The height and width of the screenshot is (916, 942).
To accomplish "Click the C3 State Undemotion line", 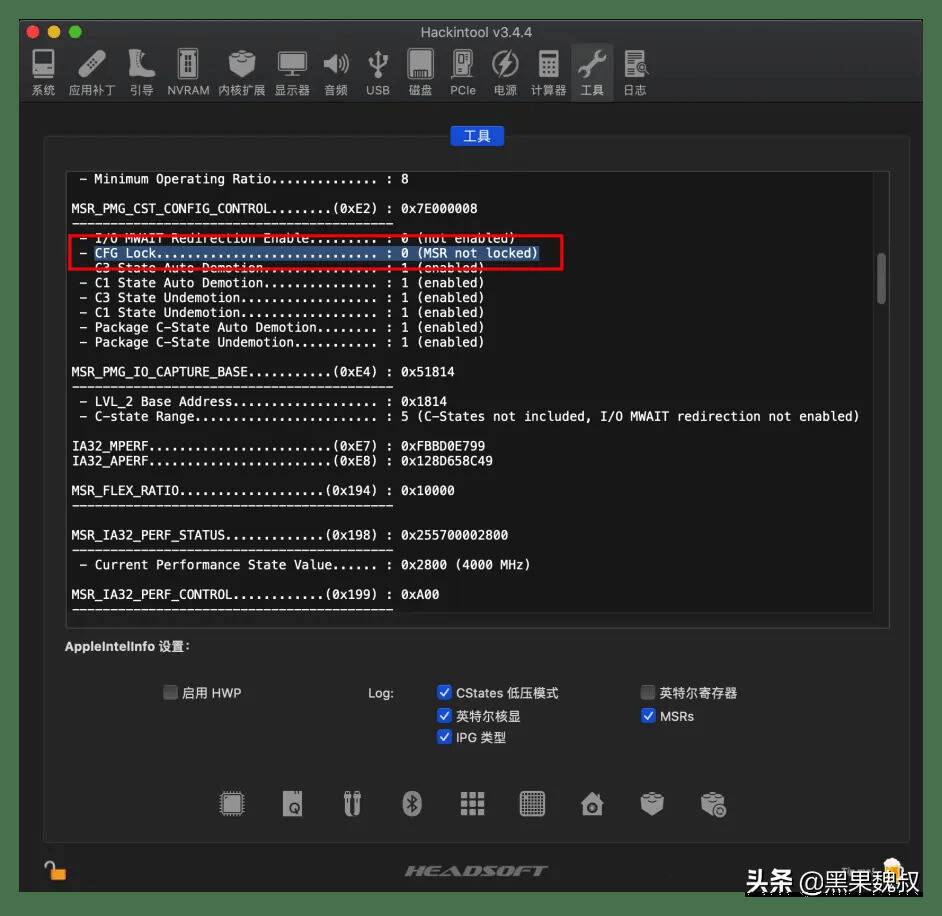I will [281, 298].
